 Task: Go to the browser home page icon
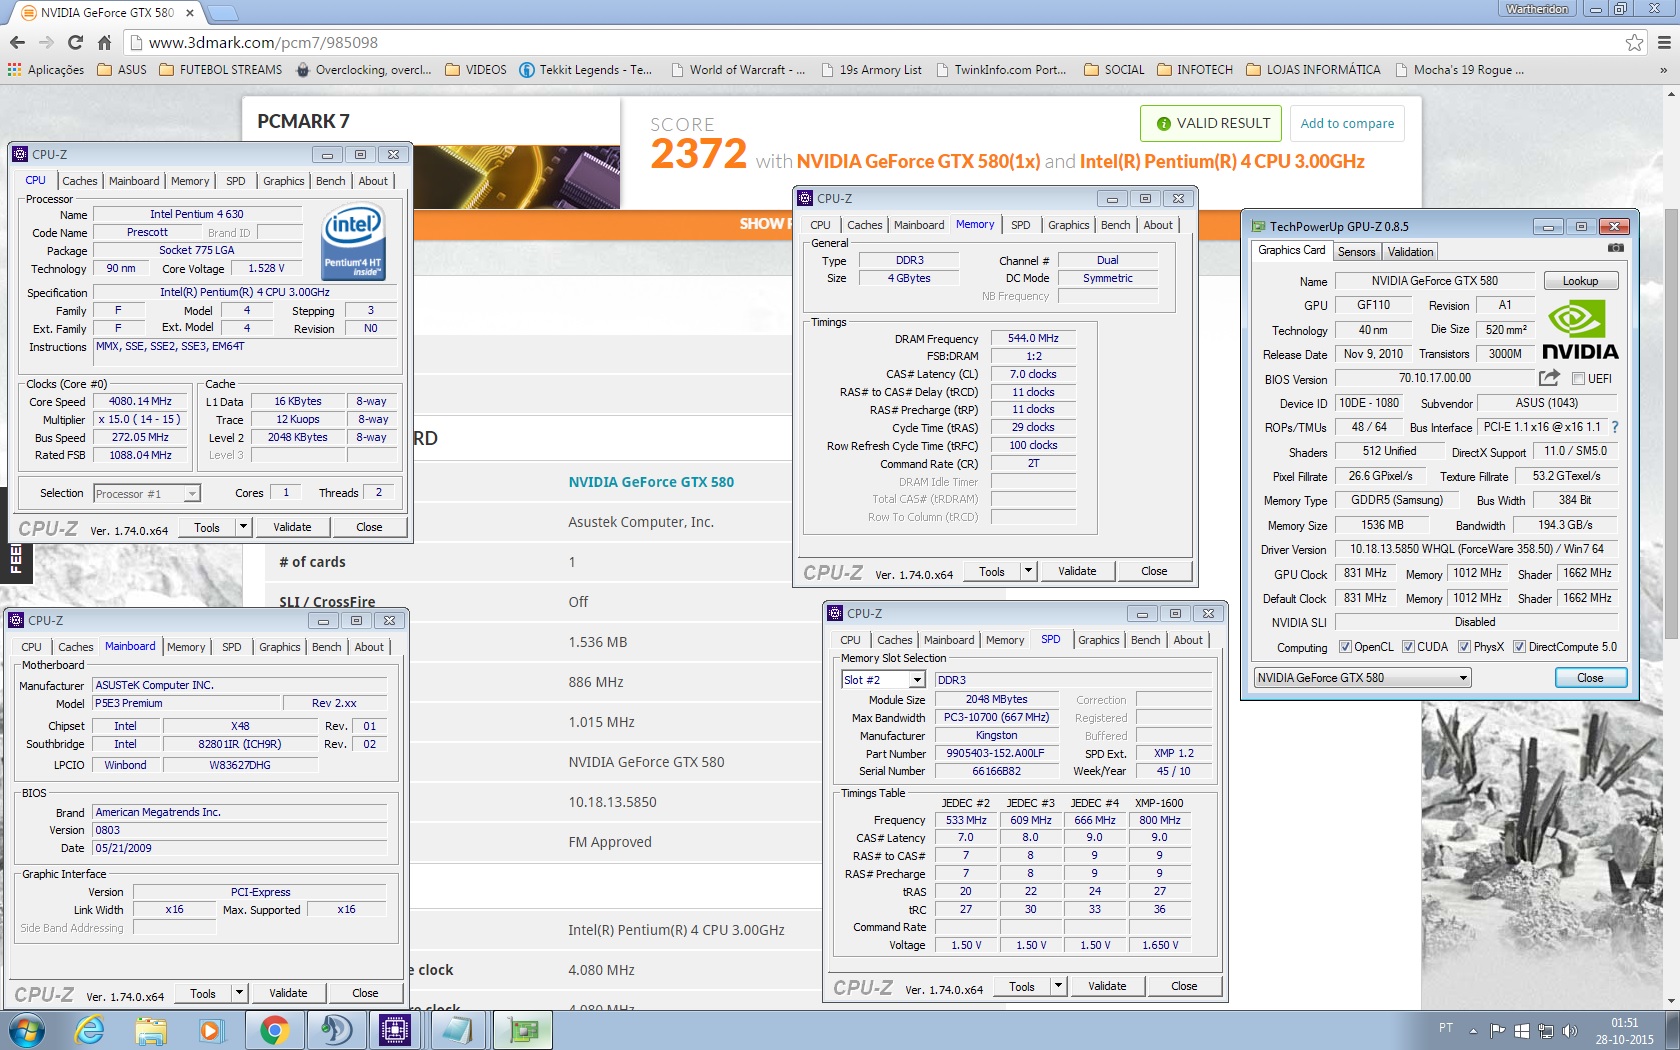[104, 42]
